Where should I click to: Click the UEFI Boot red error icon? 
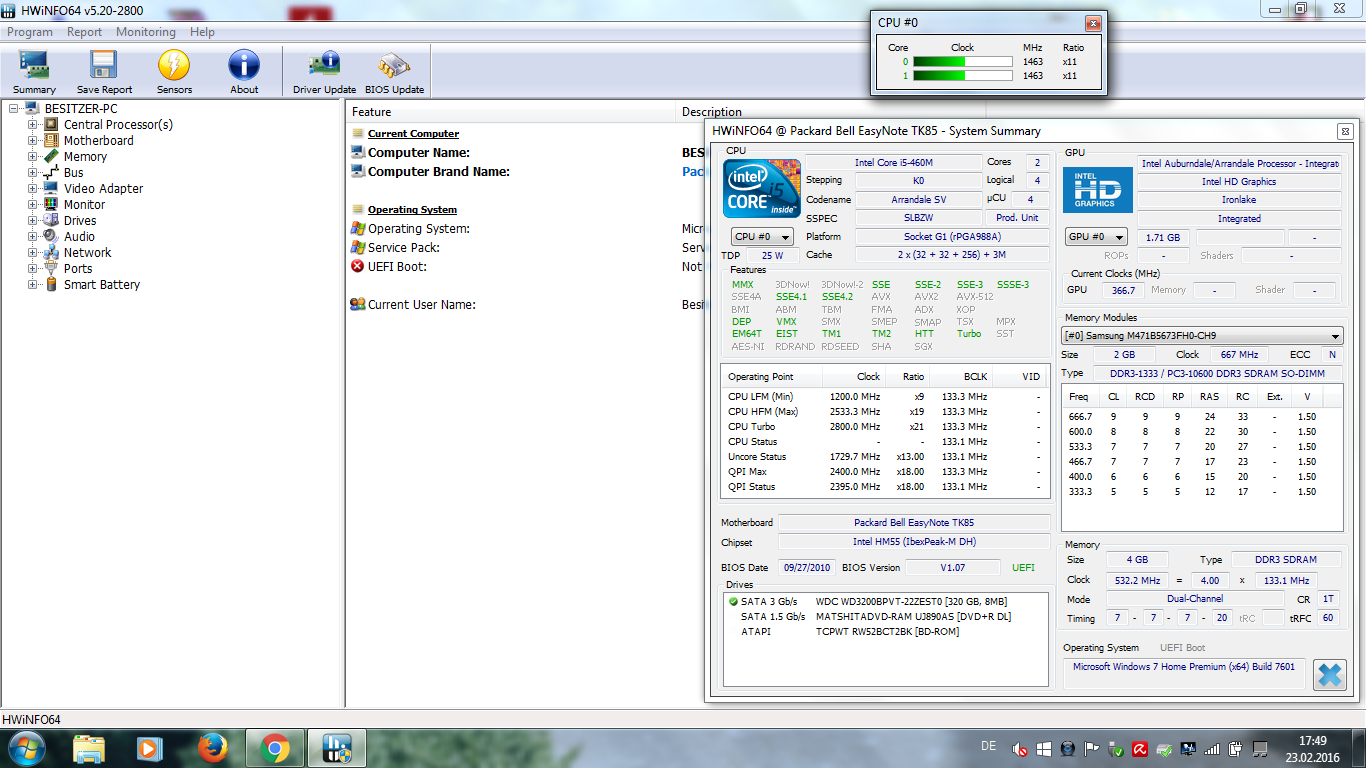coord(358,266)
